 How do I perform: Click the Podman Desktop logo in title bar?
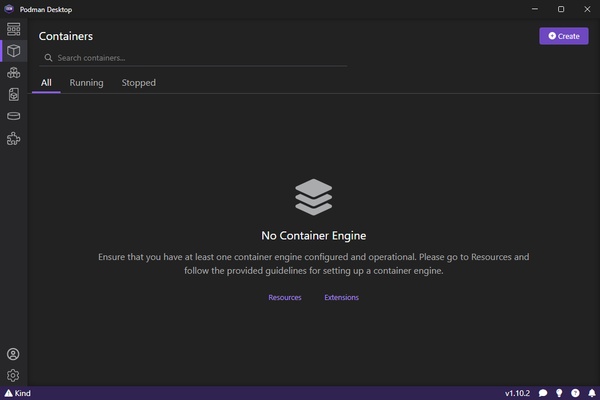(x=9, y=9)
